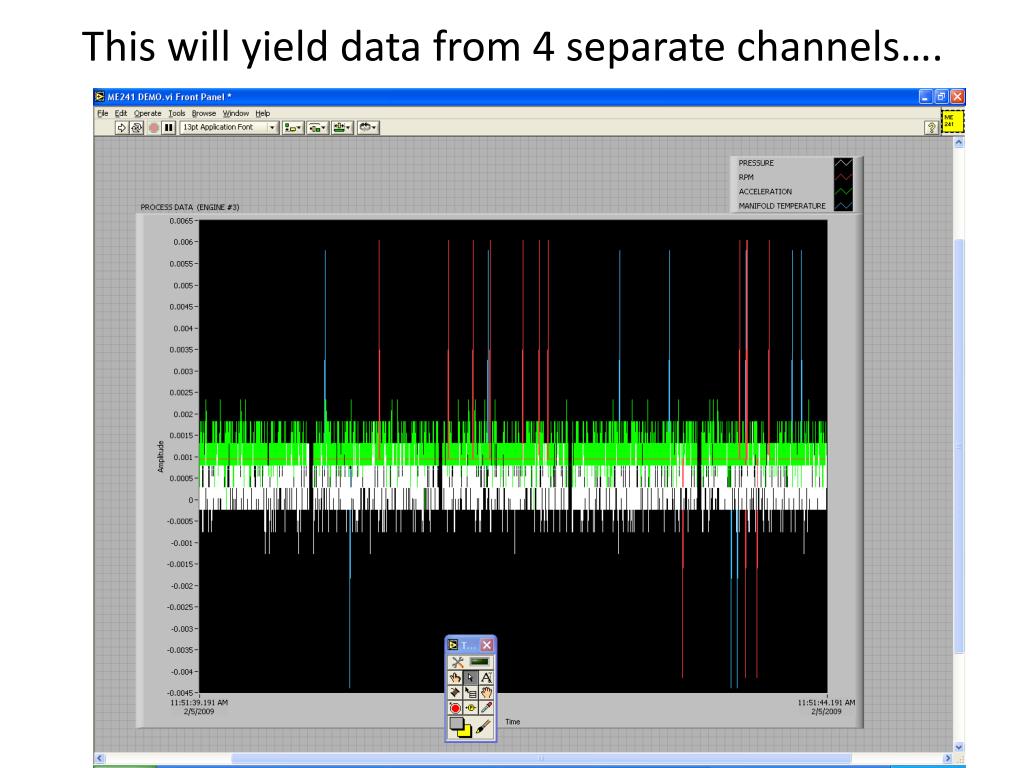Image resolution: width=1024 pixels, height=768 pixels.
Task: Click the PRESSURE plot legend sample
Action: [x=843, y=163]
